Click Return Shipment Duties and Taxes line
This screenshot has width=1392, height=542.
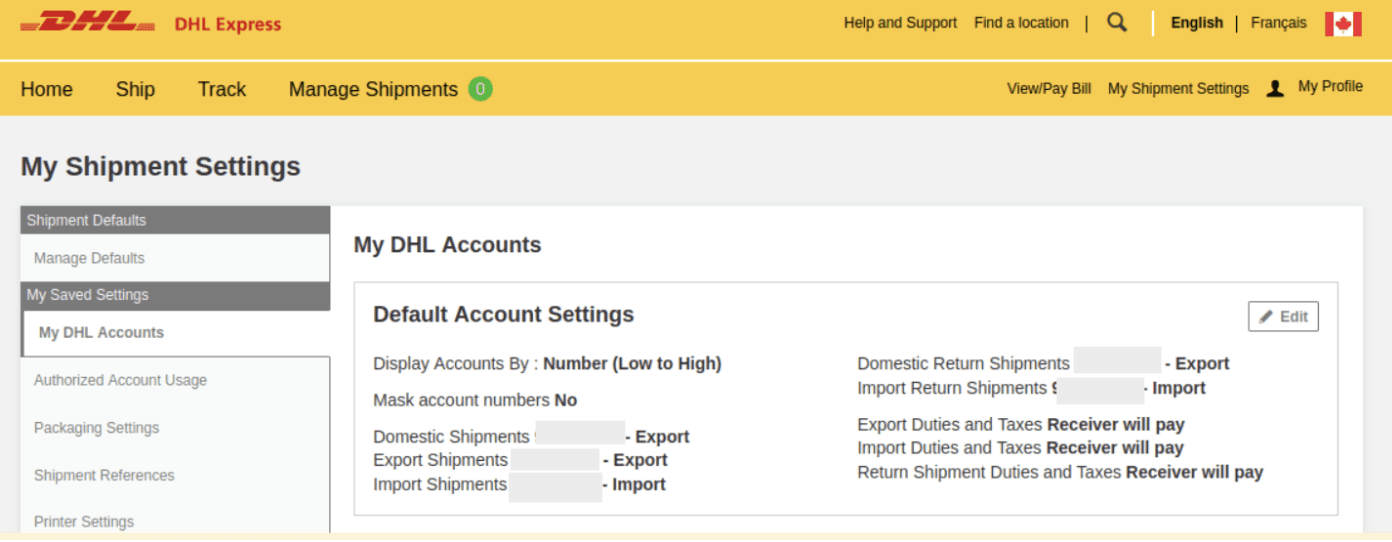coord(1060,472)
